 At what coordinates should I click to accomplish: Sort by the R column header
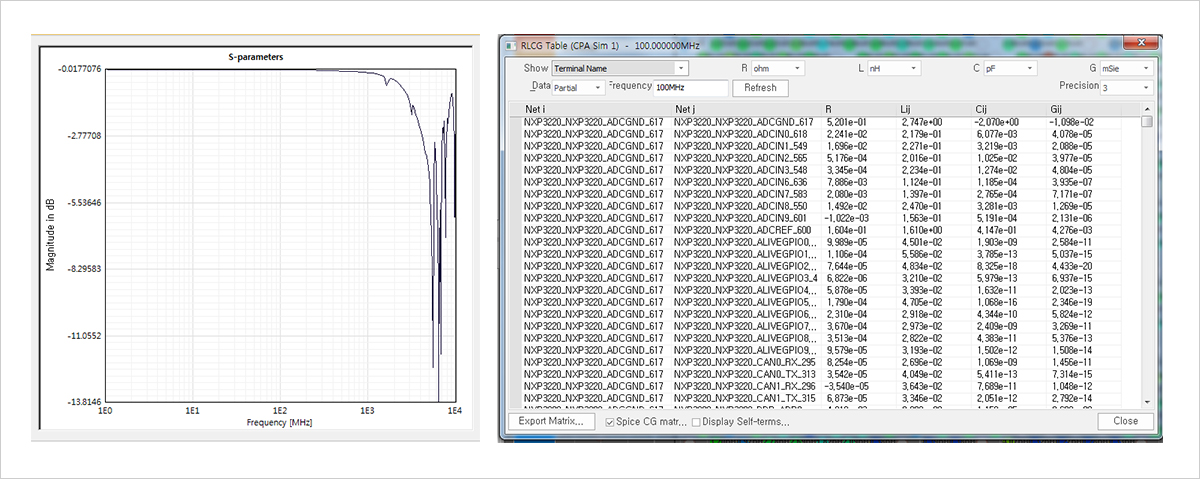[x=858, y=109]
